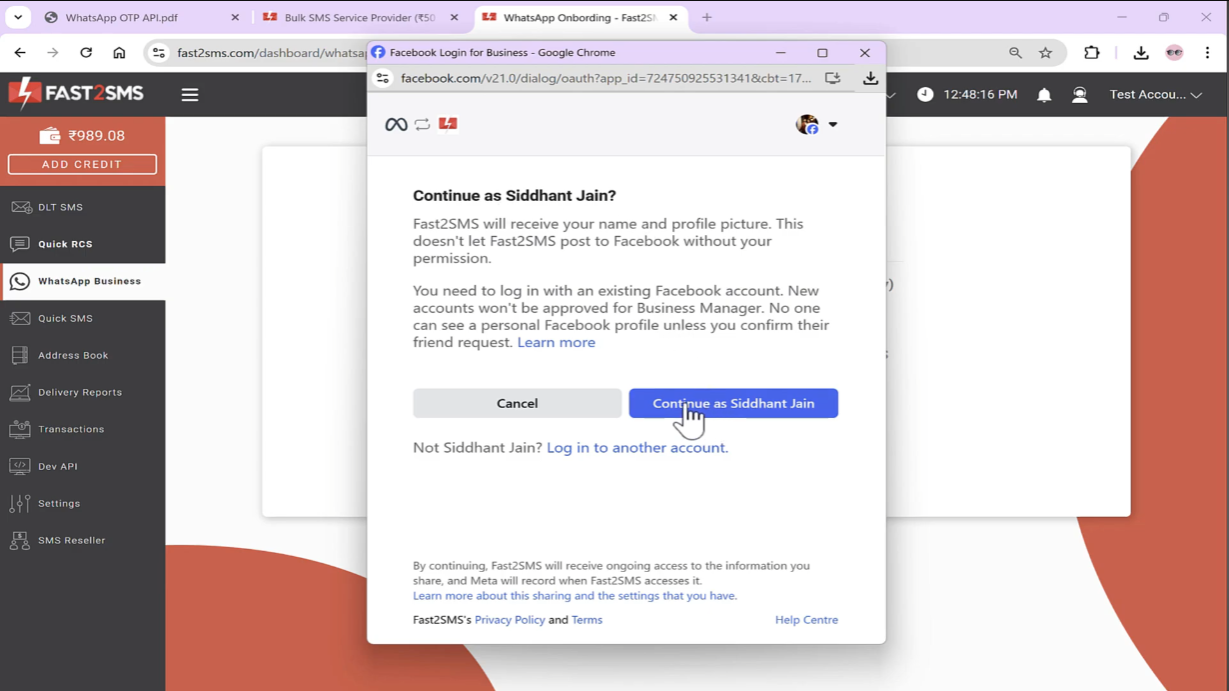
Task: Click the ADD CREDIT button
Action: [x=82, y=164]
